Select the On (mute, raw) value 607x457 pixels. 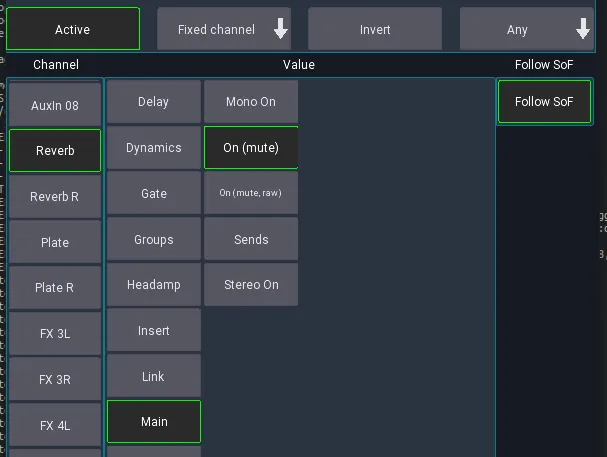pyautogui.click(x=251, y=193)
